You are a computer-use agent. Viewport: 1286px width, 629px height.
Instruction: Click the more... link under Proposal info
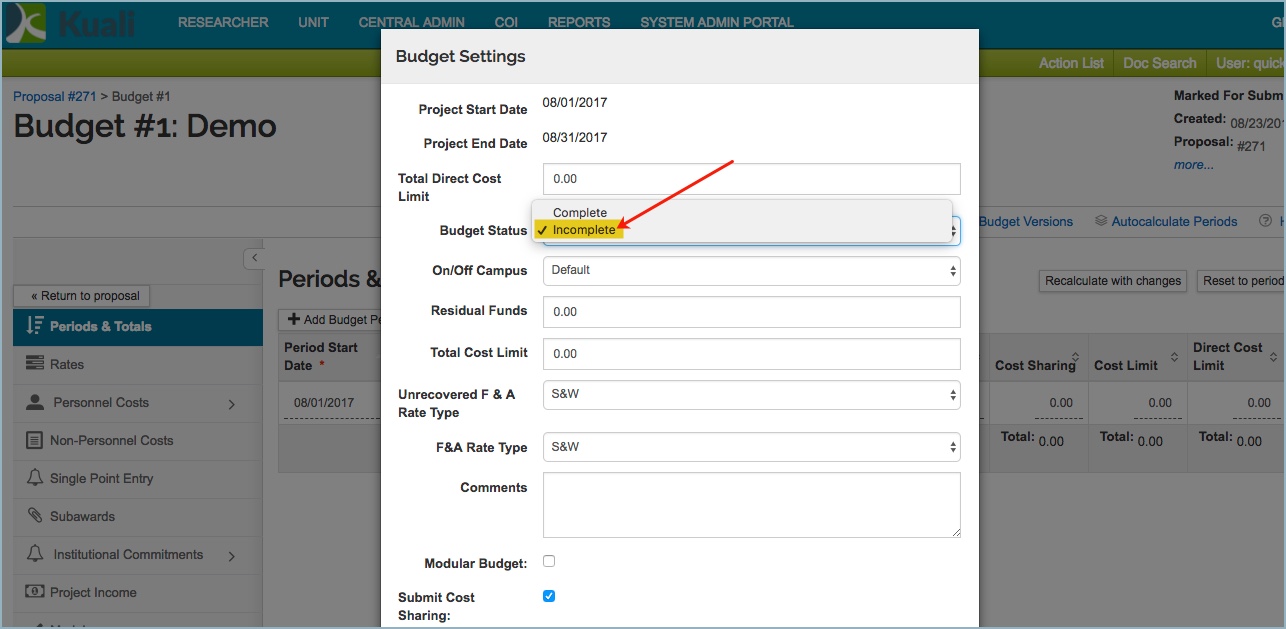click(x=1194, y=165)
